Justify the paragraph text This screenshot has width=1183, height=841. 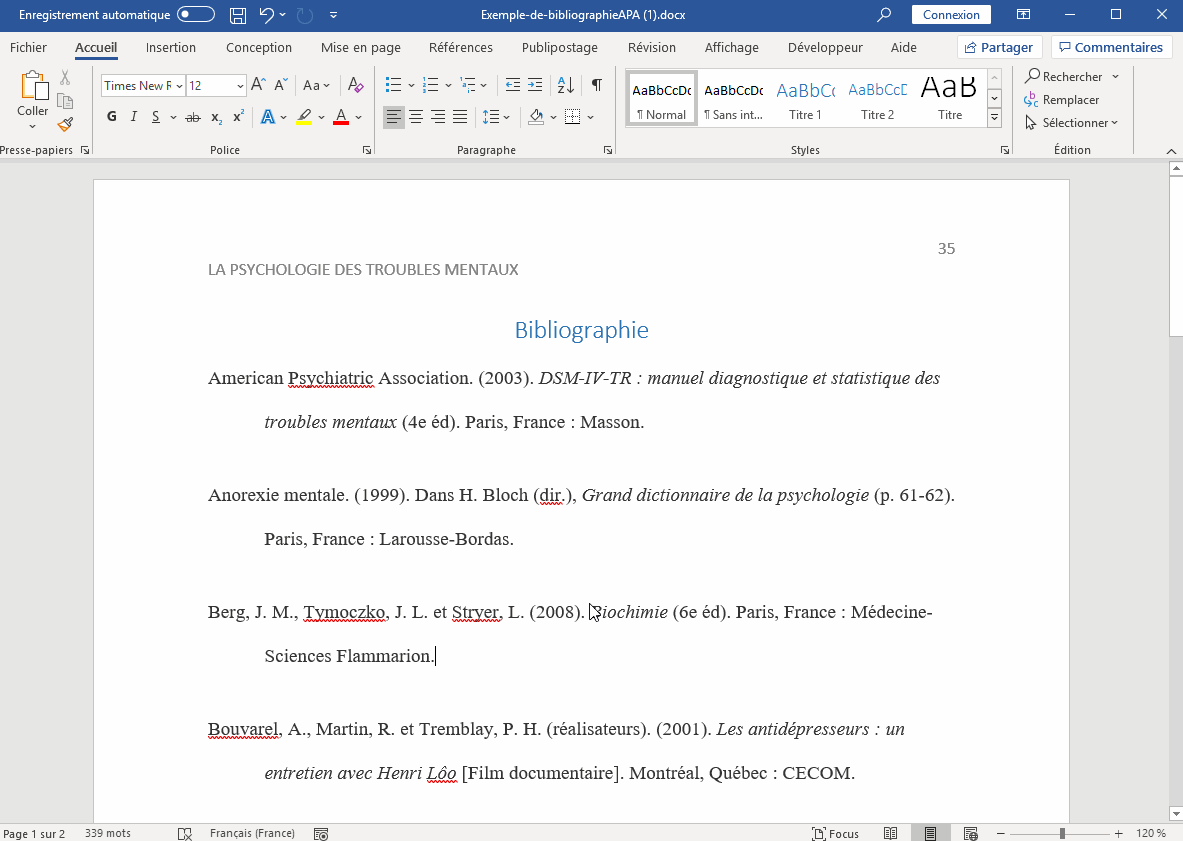pyautogui.click(x=459, y=117)
